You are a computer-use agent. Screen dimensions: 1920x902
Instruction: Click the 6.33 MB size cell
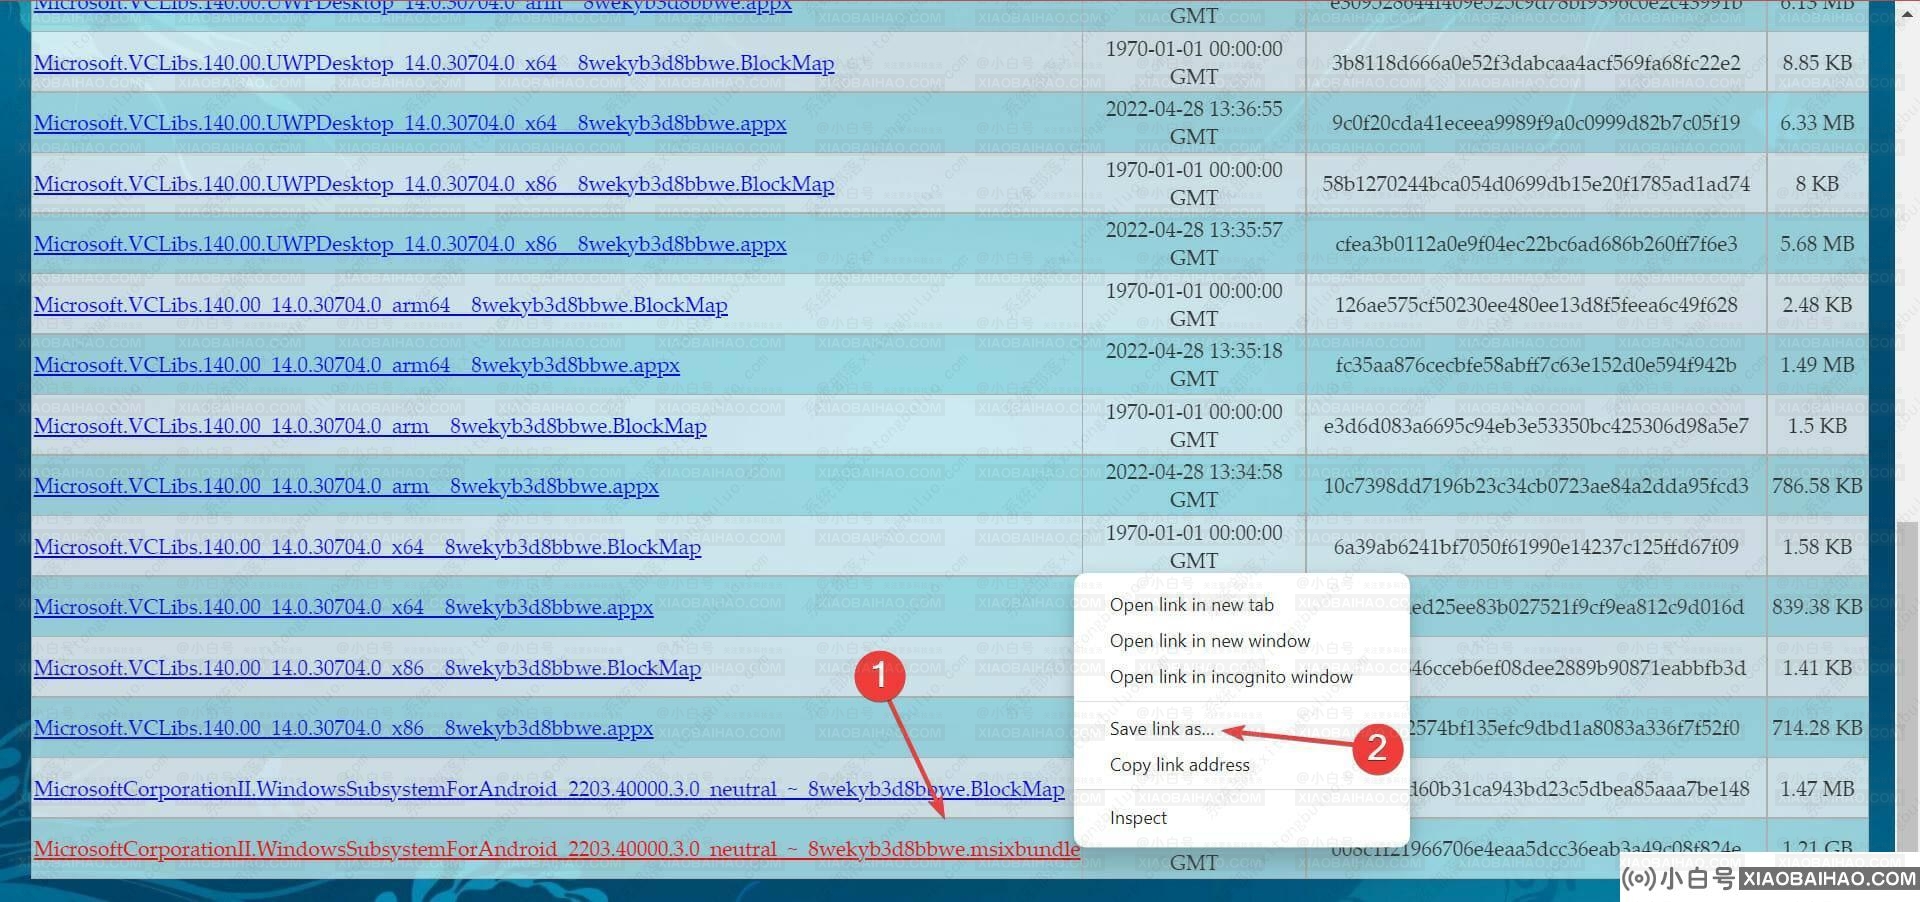tap(1817, 123)
